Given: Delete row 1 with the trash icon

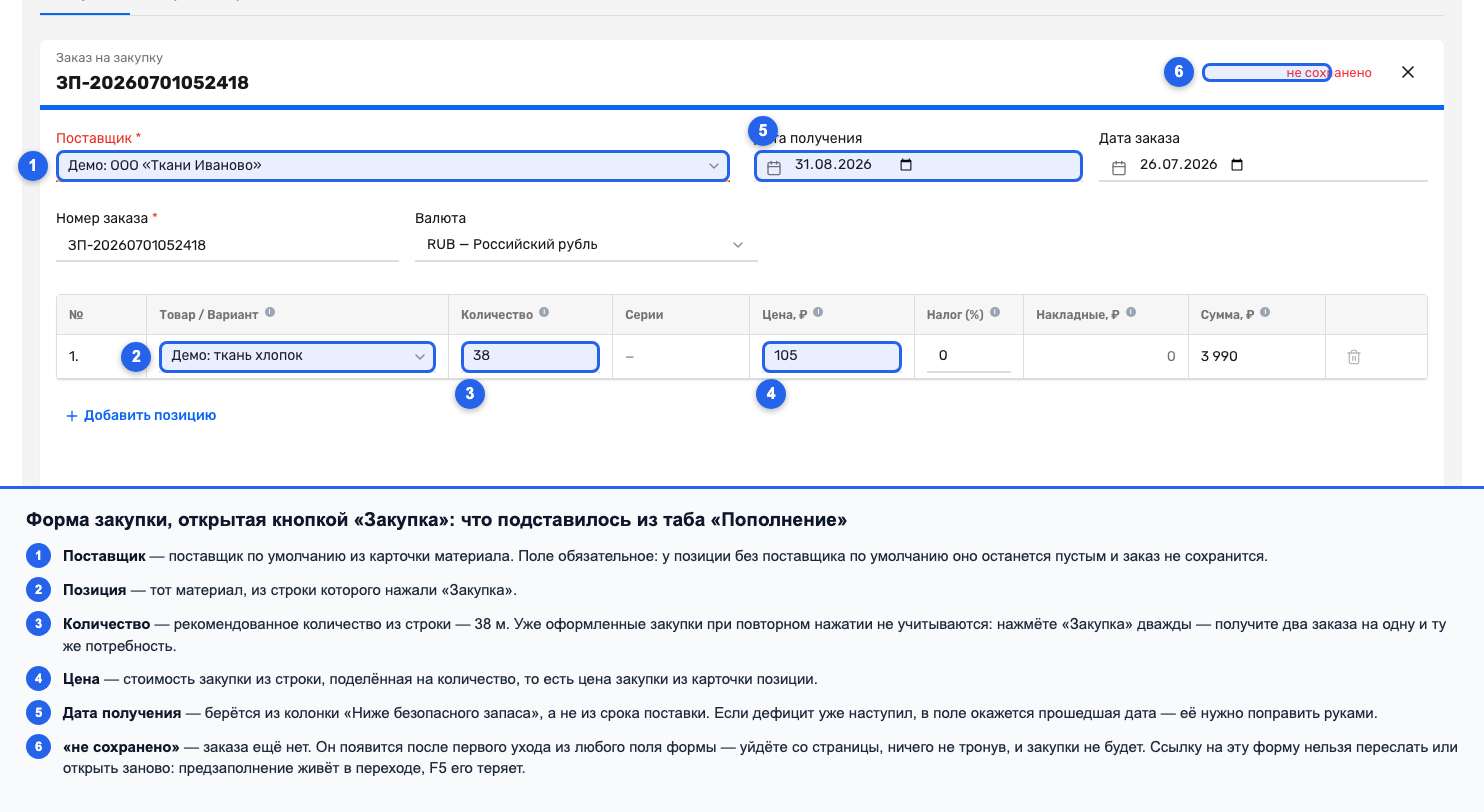Looking at the screenshot, I should (x=1354, y=356).
